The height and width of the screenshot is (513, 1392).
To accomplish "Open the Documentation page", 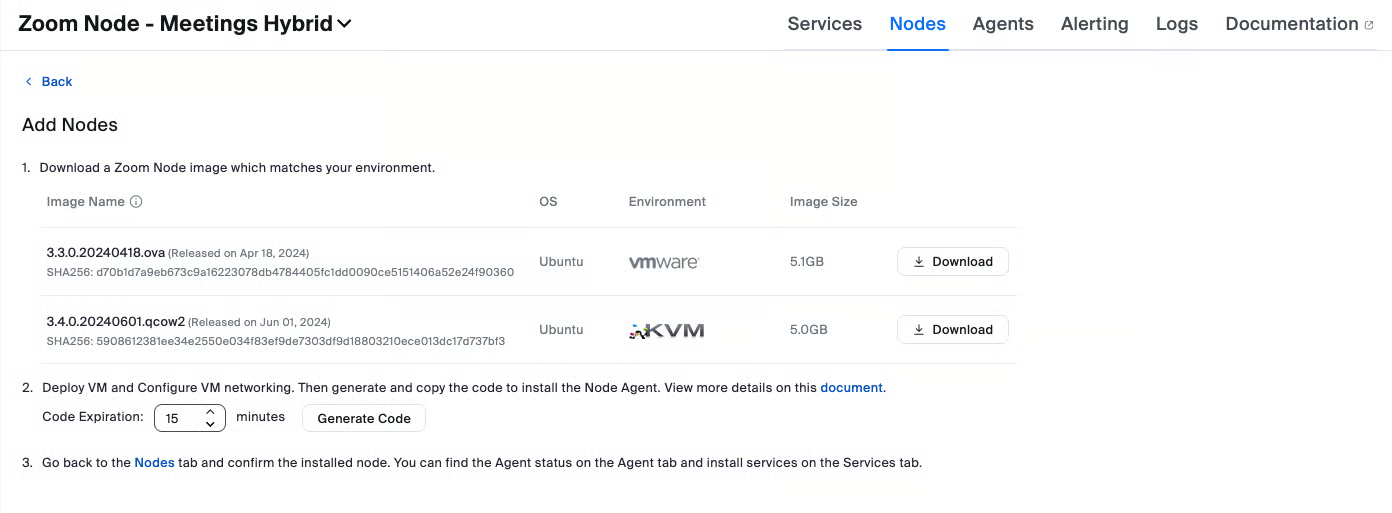I will click(1291, 24).
